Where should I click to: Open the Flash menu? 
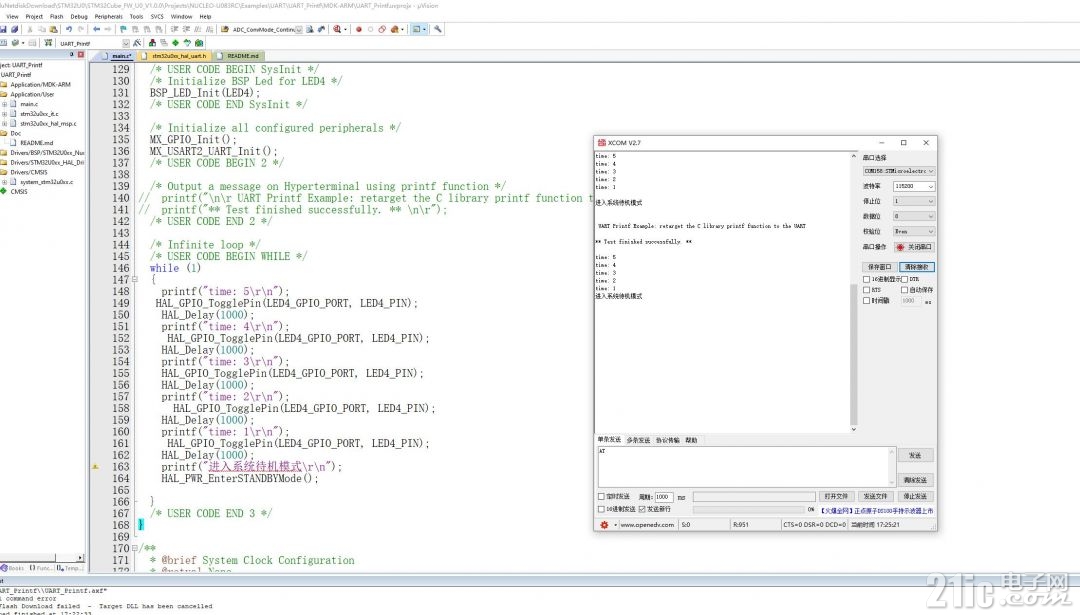(56, 17)
